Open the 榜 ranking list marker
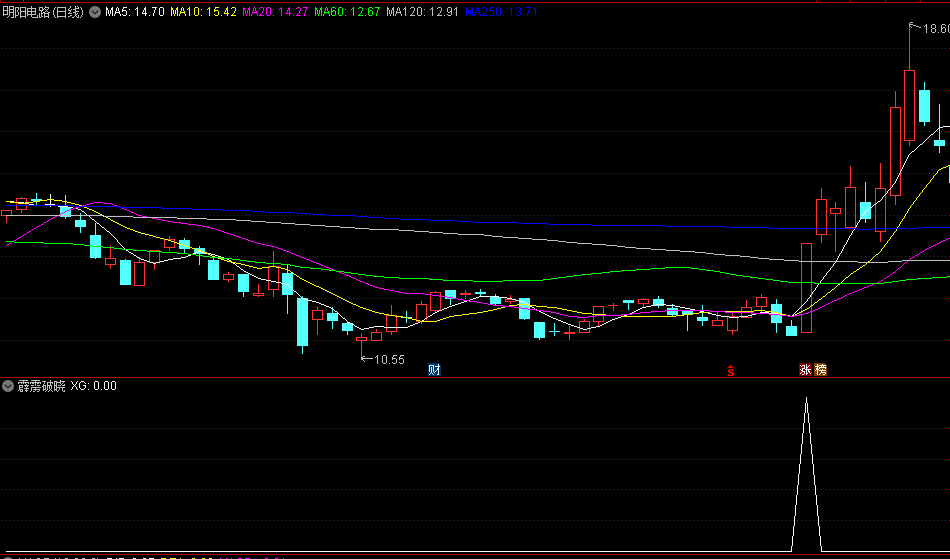 point(820,369)
